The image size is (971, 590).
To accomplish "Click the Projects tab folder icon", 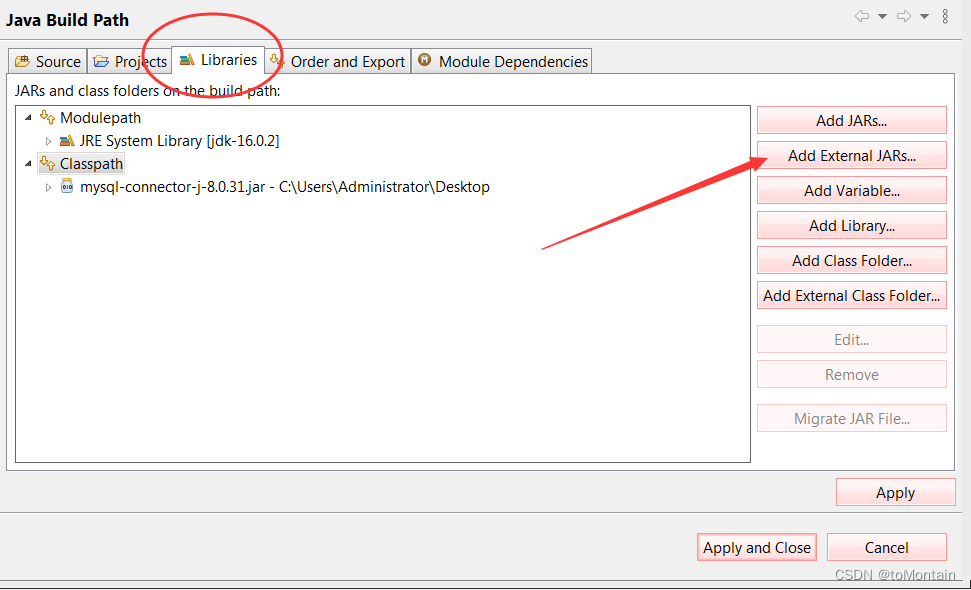I will coord(101,61).
